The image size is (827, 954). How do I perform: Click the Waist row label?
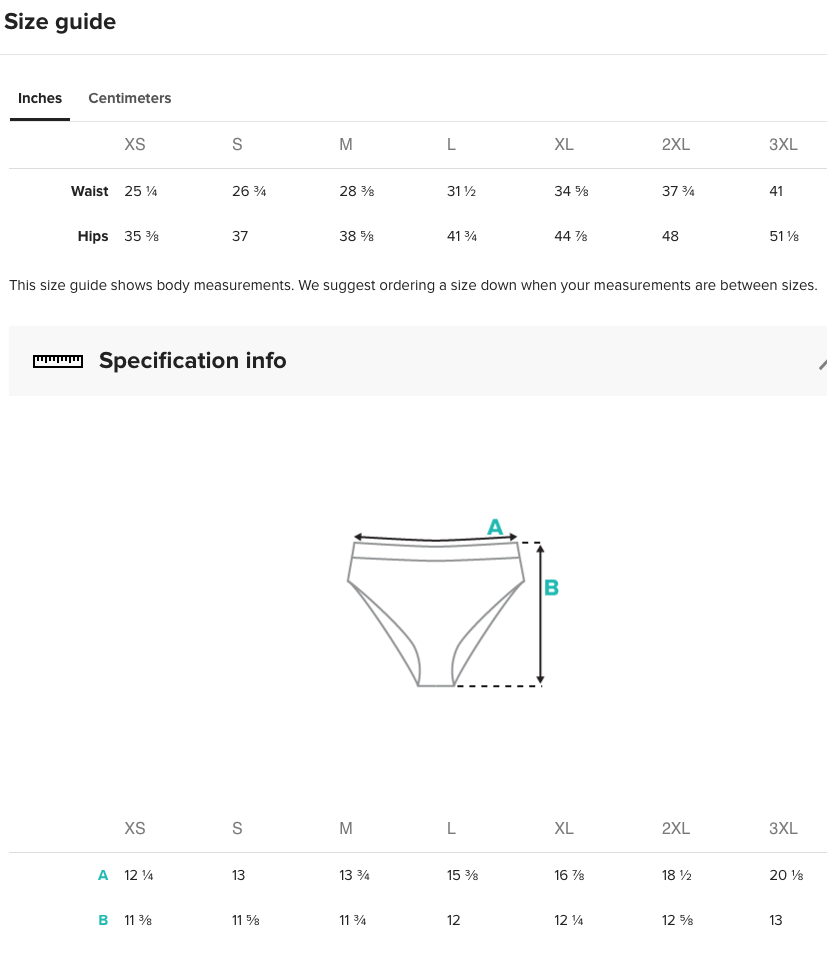[x=89, y=191]
